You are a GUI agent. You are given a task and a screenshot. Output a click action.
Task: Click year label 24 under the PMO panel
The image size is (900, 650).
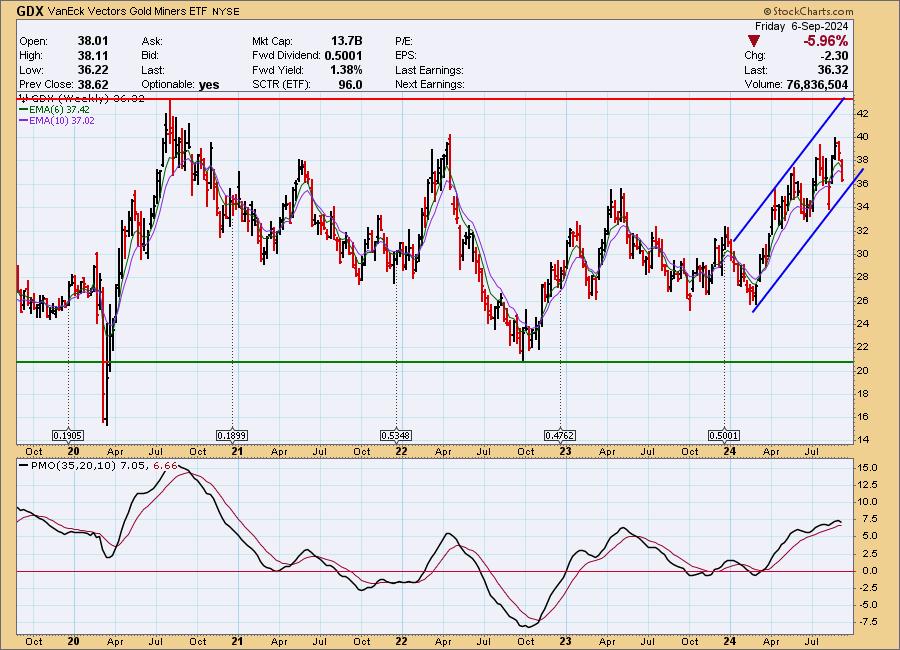(730, 641)
